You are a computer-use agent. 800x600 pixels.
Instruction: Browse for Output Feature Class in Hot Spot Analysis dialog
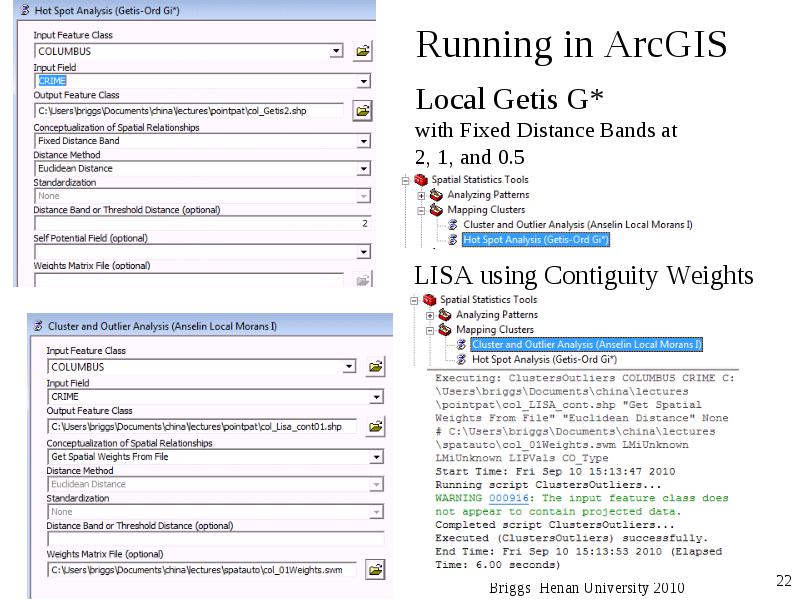click(363, 111)
